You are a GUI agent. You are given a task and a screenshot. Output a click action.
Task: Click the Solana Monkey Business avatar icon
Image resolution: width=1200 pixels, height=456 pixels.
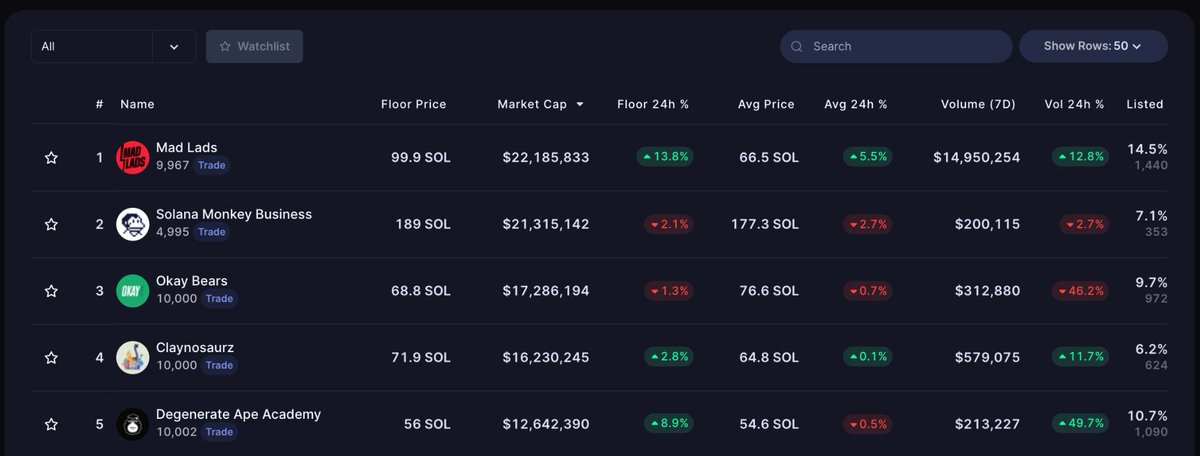point(133,224)
